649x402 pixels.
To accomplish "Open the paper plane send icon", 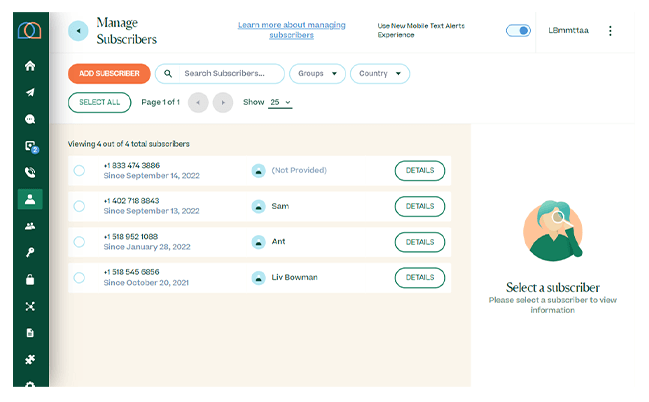I will (x=30, y=92).
